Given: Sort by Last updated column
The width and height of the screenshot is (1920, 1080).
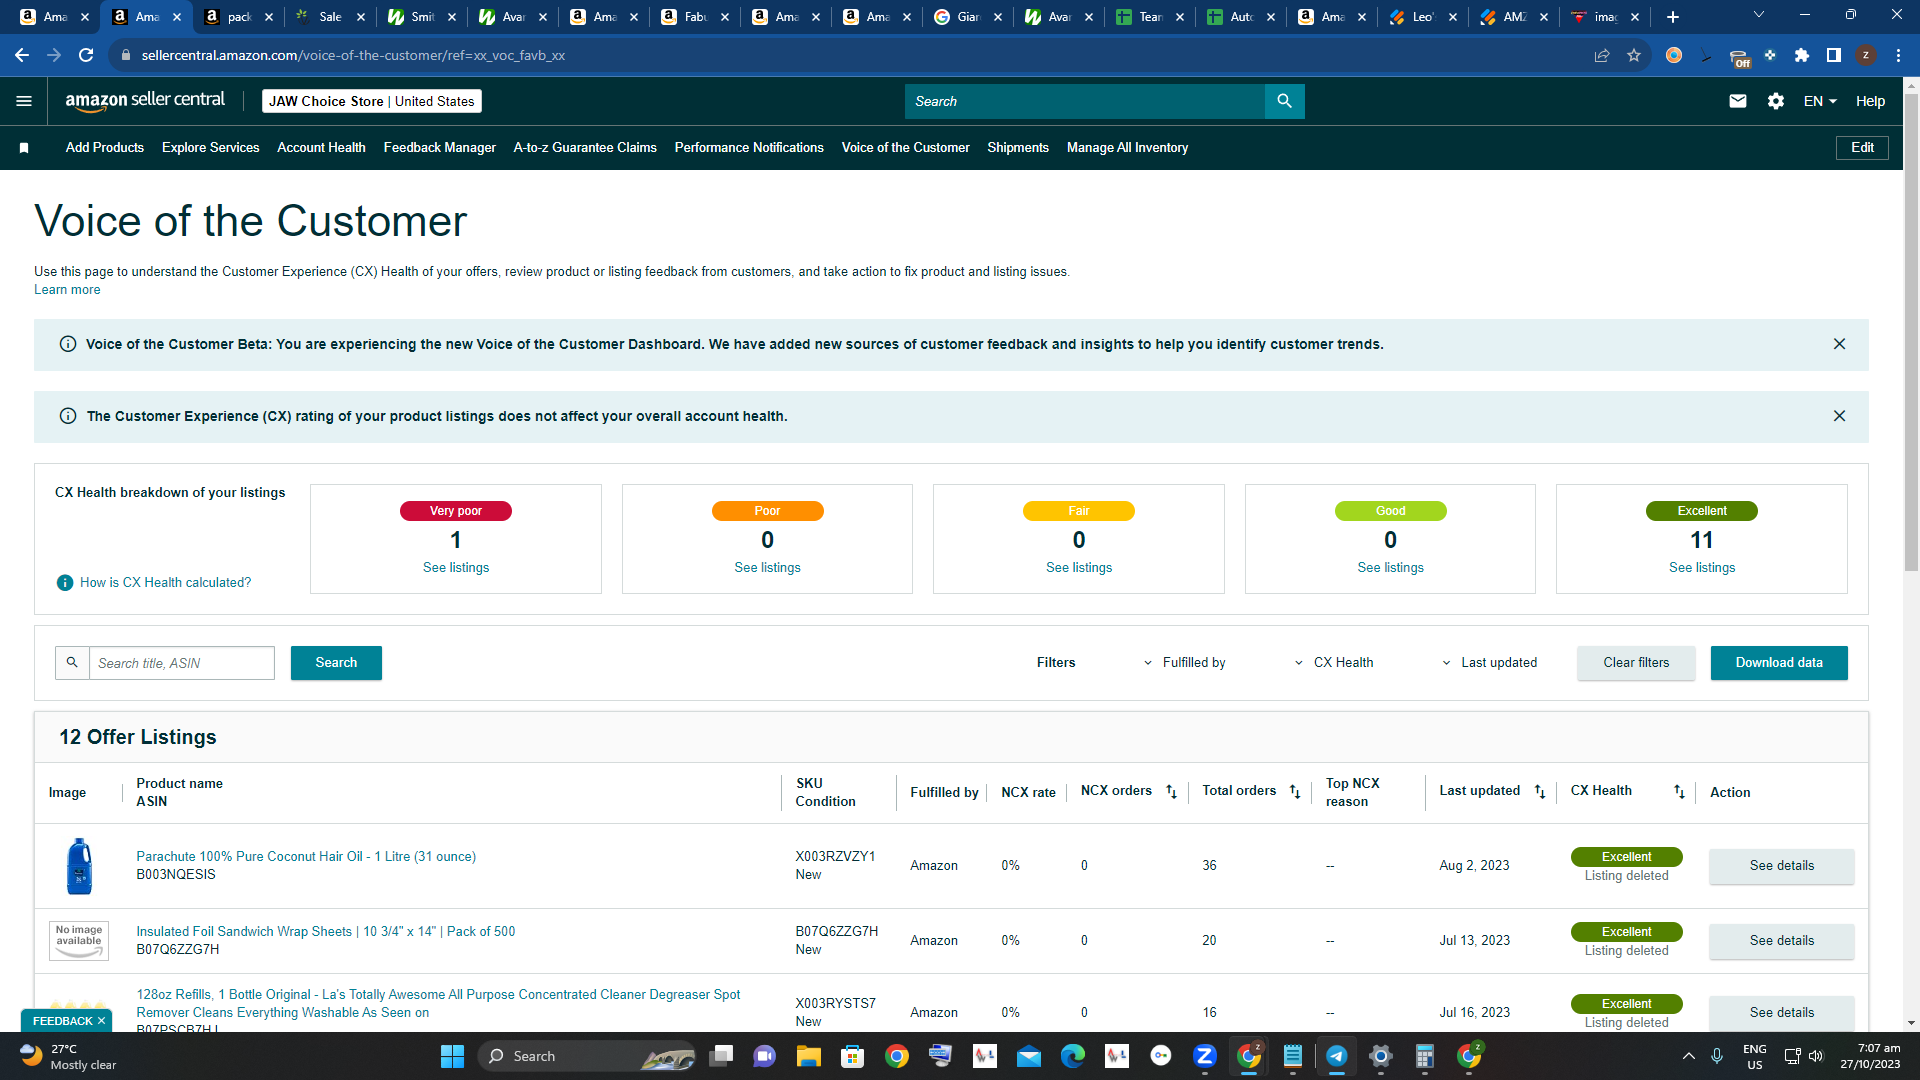Looking at the screenshot, I should [x=1540, y=792].
